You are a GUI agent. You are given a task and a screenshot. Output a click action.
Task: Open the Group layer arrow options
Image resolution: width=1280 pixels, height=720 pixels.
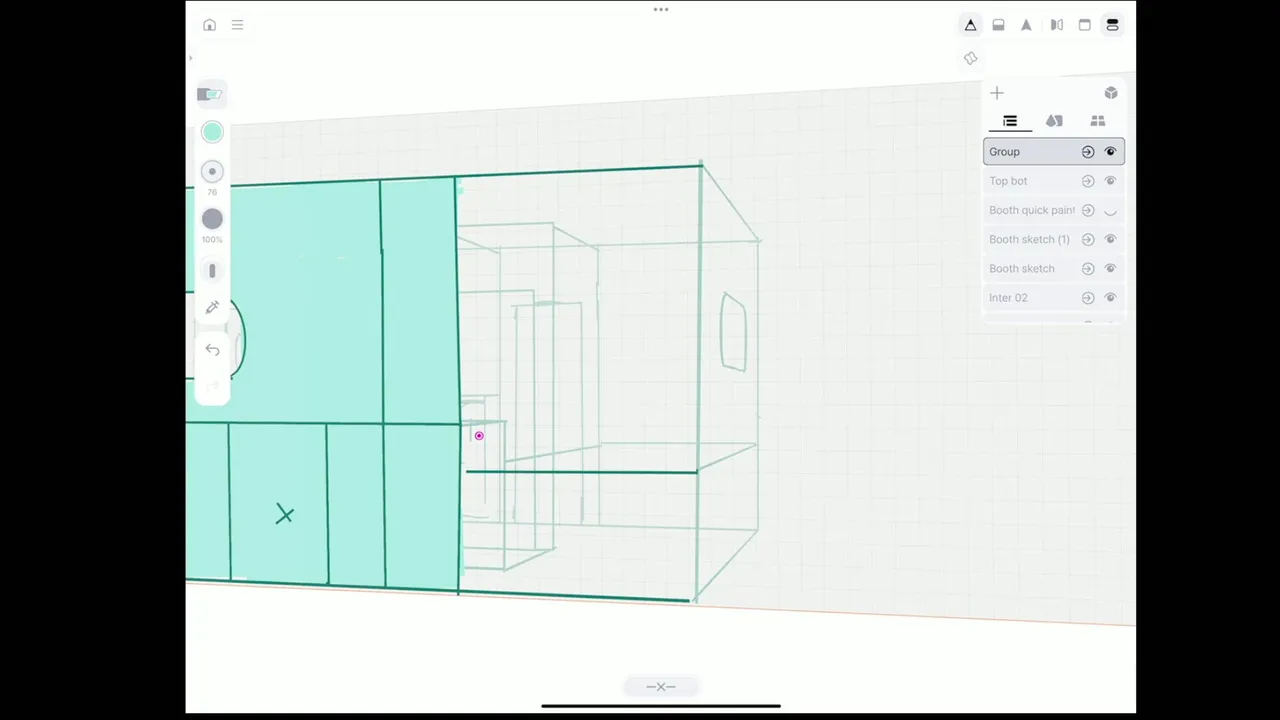coord(1088,152)
